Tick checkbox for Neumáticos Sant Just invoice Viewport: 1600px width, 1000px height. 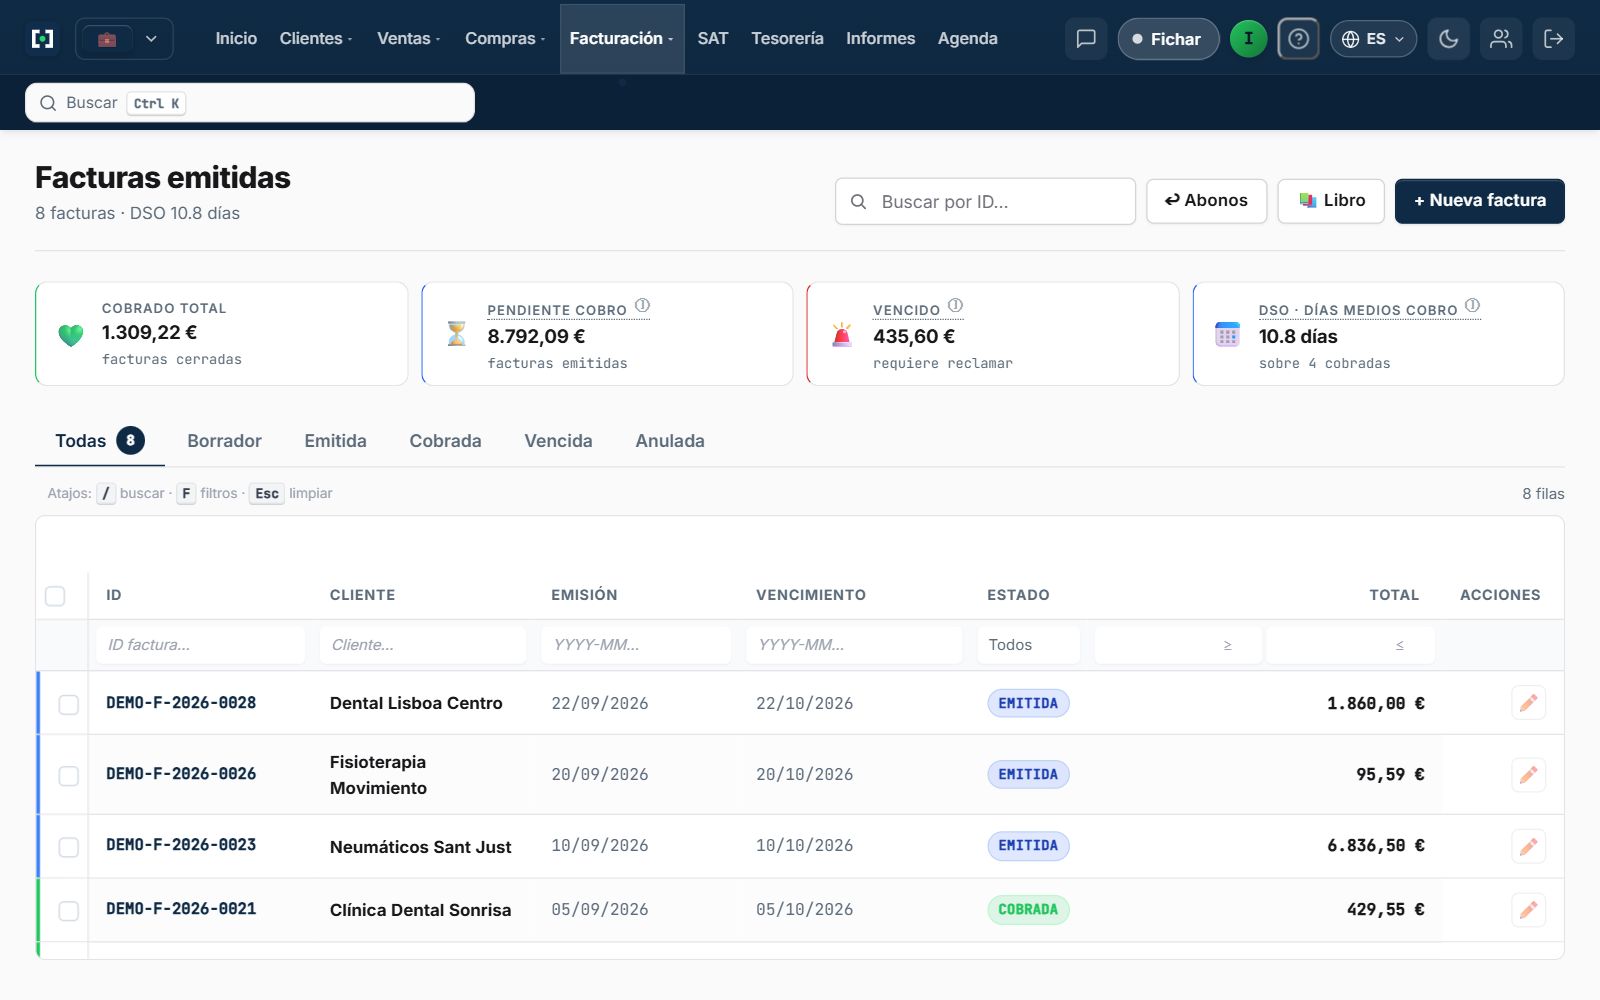click(x=68, y=848)
